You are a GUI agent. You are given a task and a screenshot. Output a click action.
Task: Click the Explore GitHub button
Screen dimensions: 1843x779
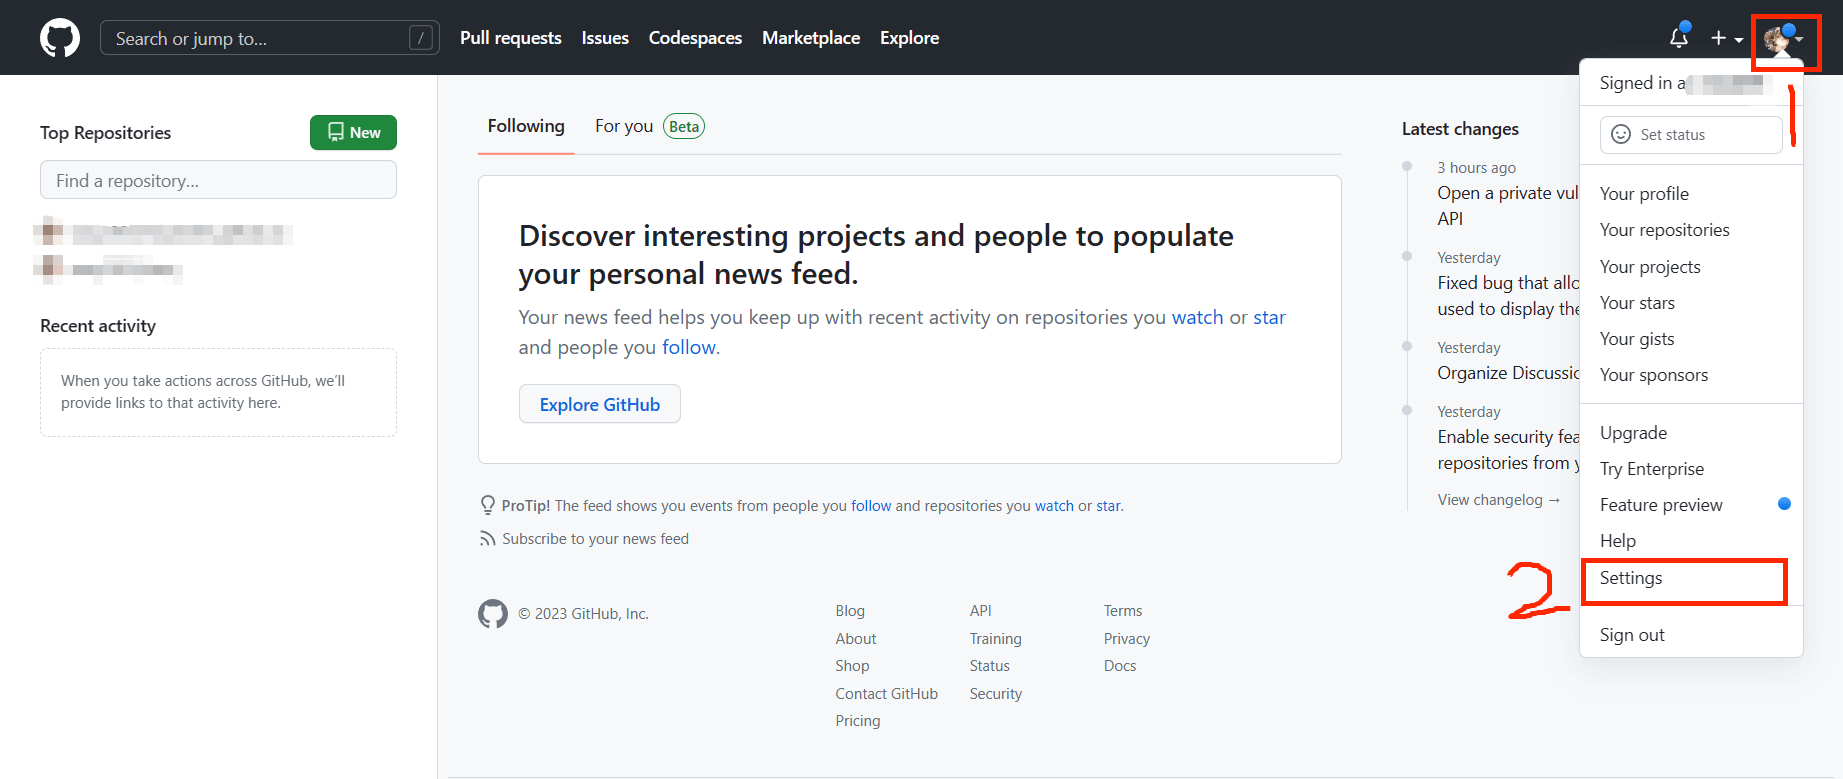click(x=600, y=404)
